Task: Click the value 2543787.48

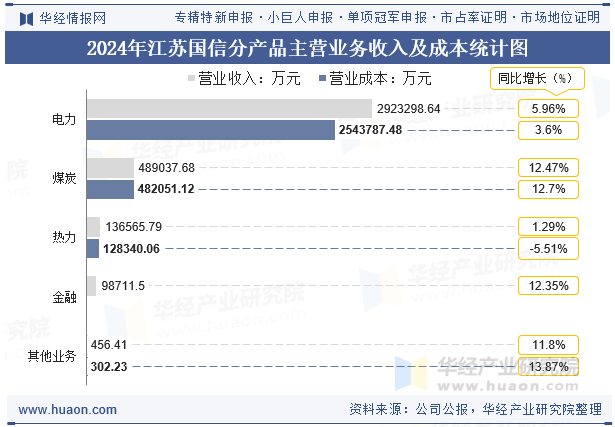Action: [x=370, y=130]
